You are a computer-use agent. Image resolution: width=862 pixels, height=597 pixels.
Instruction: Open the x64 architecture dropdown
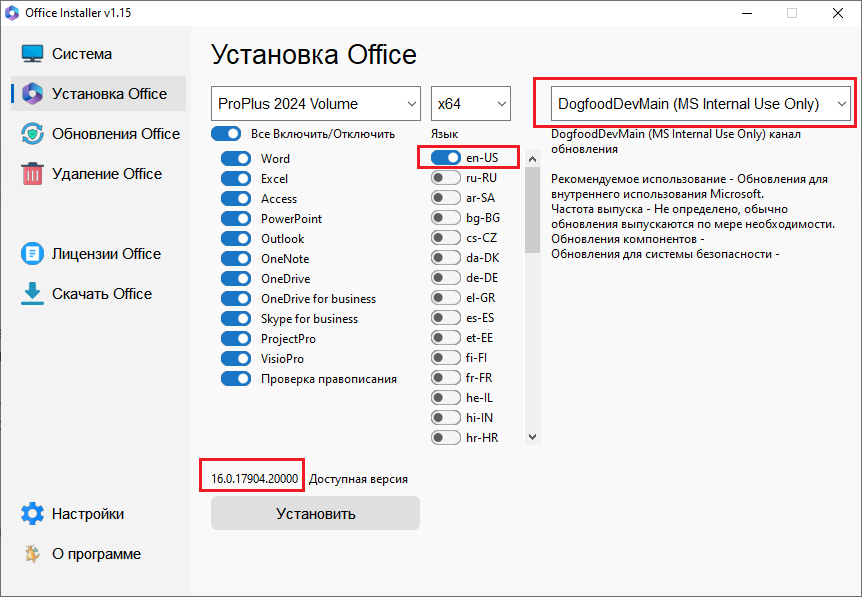tap(471, 103)
